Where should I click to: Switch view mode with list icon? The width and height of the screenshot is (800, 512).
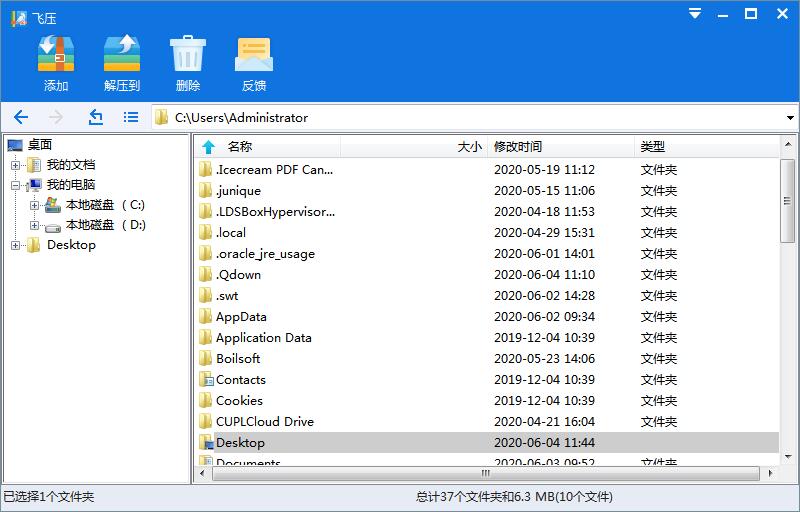click(131, 117)
